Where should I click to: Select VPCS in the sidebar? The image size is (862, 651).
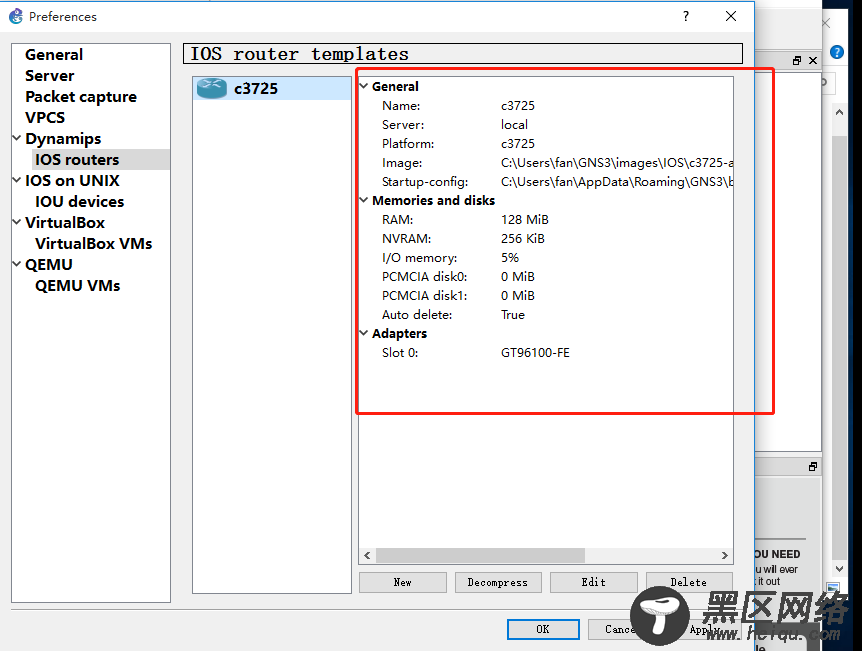point(45,118)
